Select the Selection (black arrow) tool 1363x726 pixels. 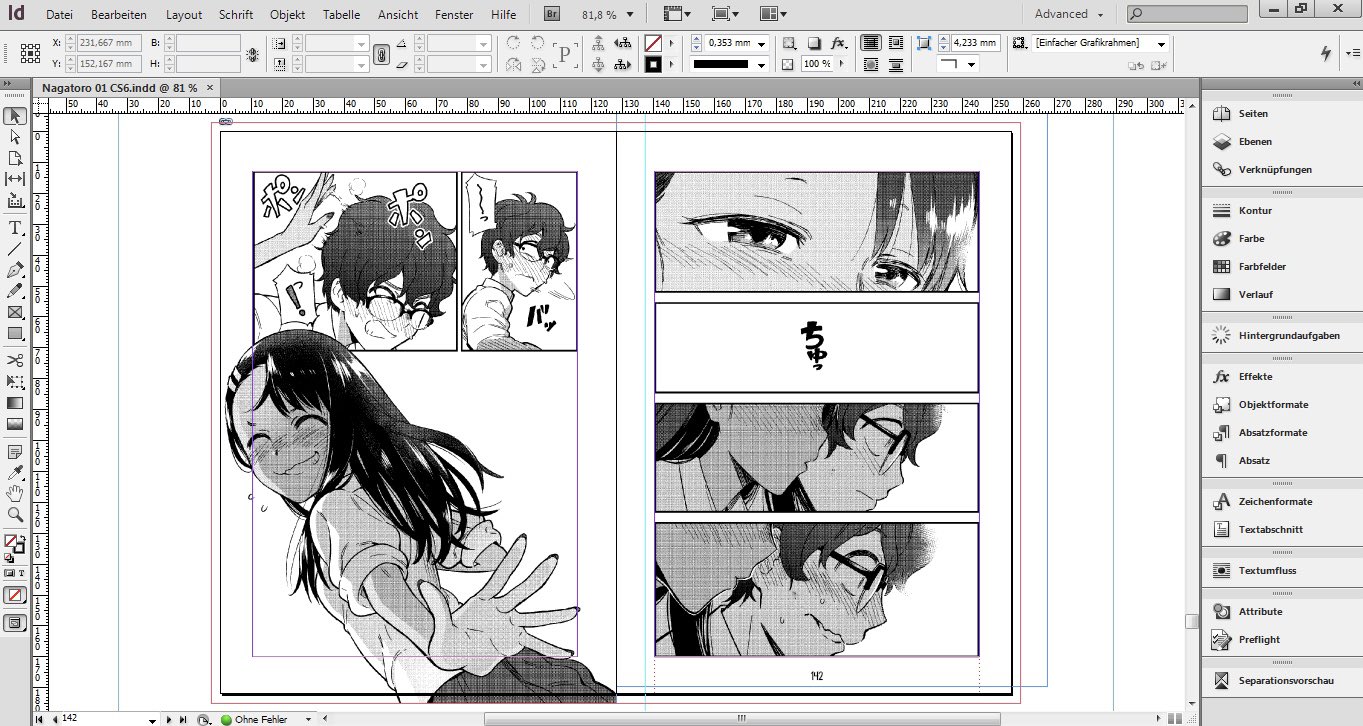(x=15, y=116)
